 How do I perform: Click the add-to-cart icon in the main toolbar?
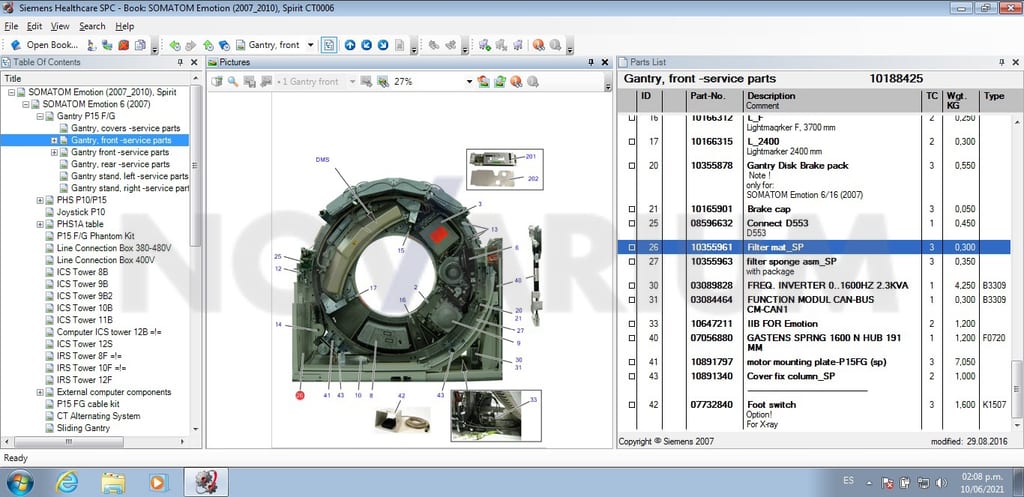tap(485, 45)
